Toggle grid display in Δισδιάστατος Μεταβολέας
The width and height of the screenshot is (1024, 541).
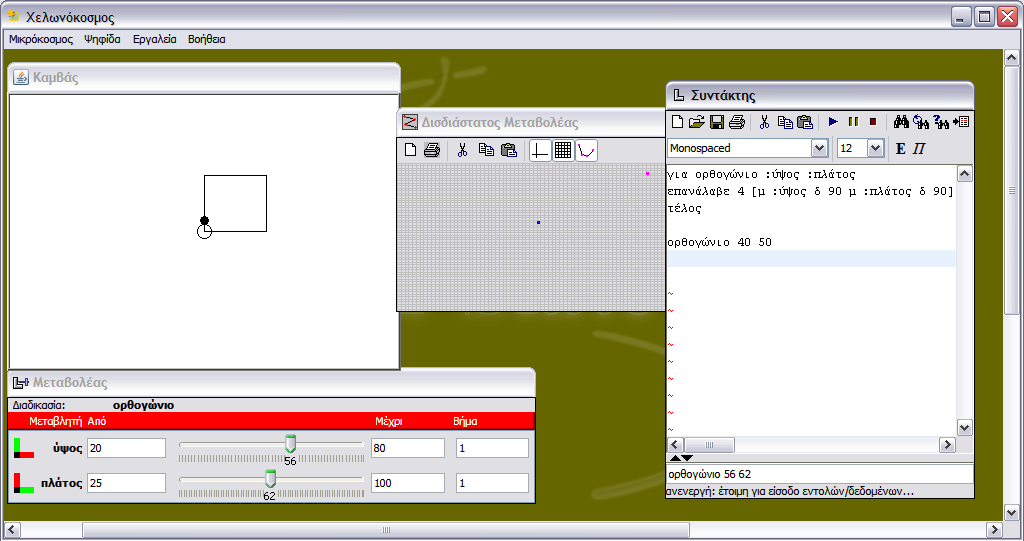563,151
